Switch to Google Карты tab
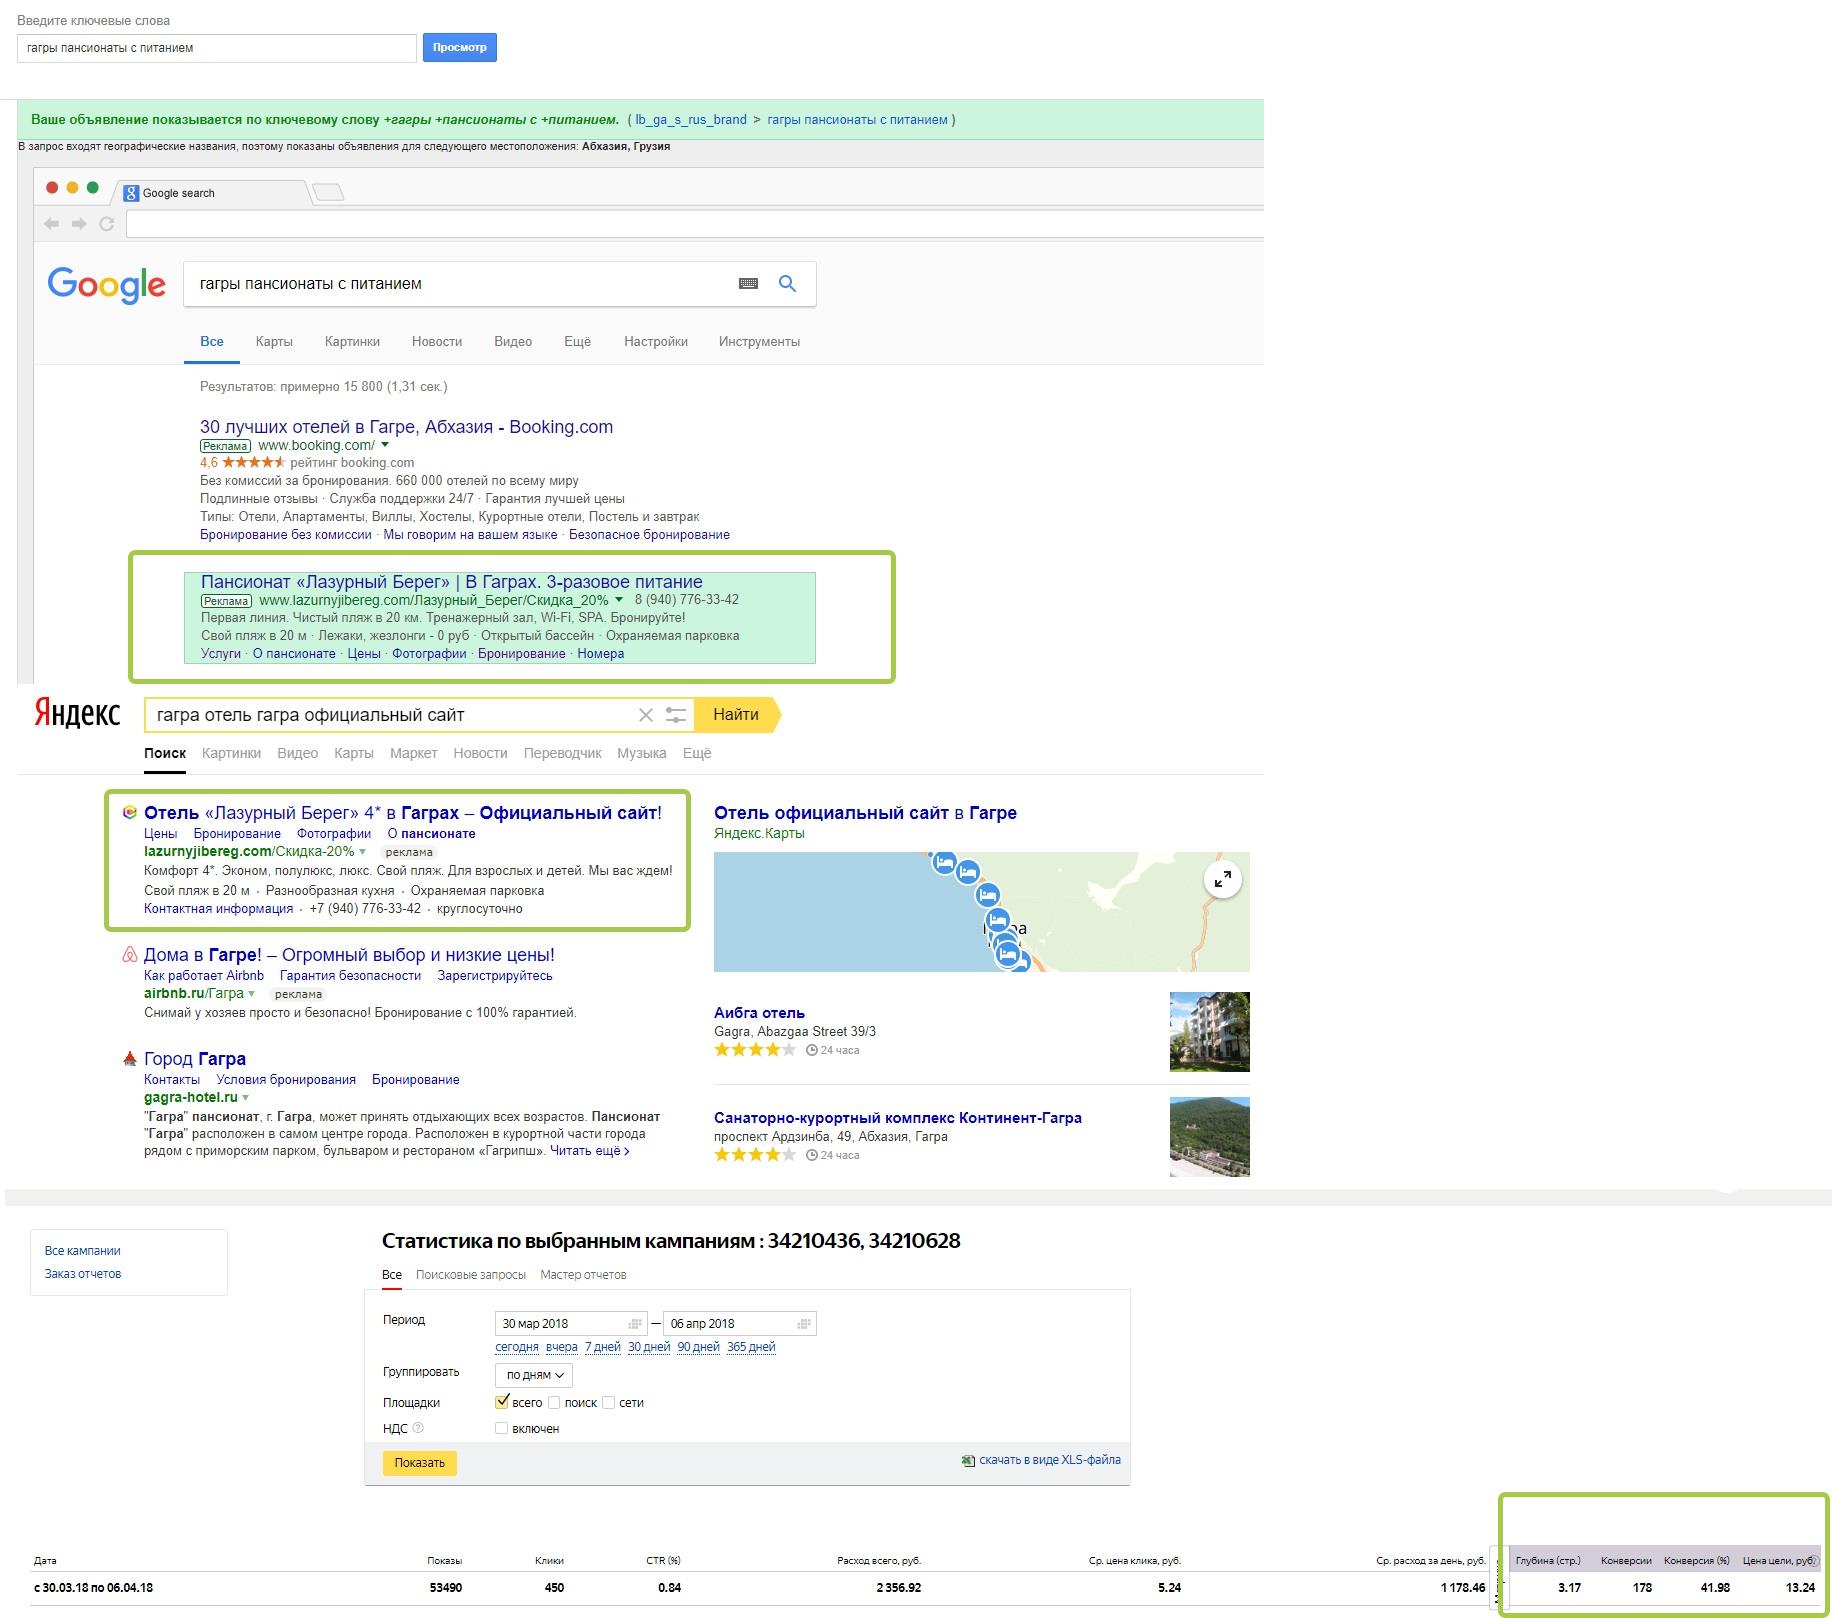Image resolution: width=1832 pixels, height=1622 pixels. [x=274, y=342]
